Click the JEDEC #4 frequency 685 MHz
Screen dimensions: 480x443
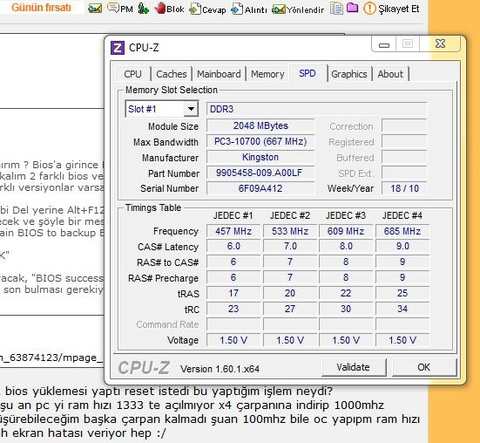pyautogui.click(x=402, y=231)
